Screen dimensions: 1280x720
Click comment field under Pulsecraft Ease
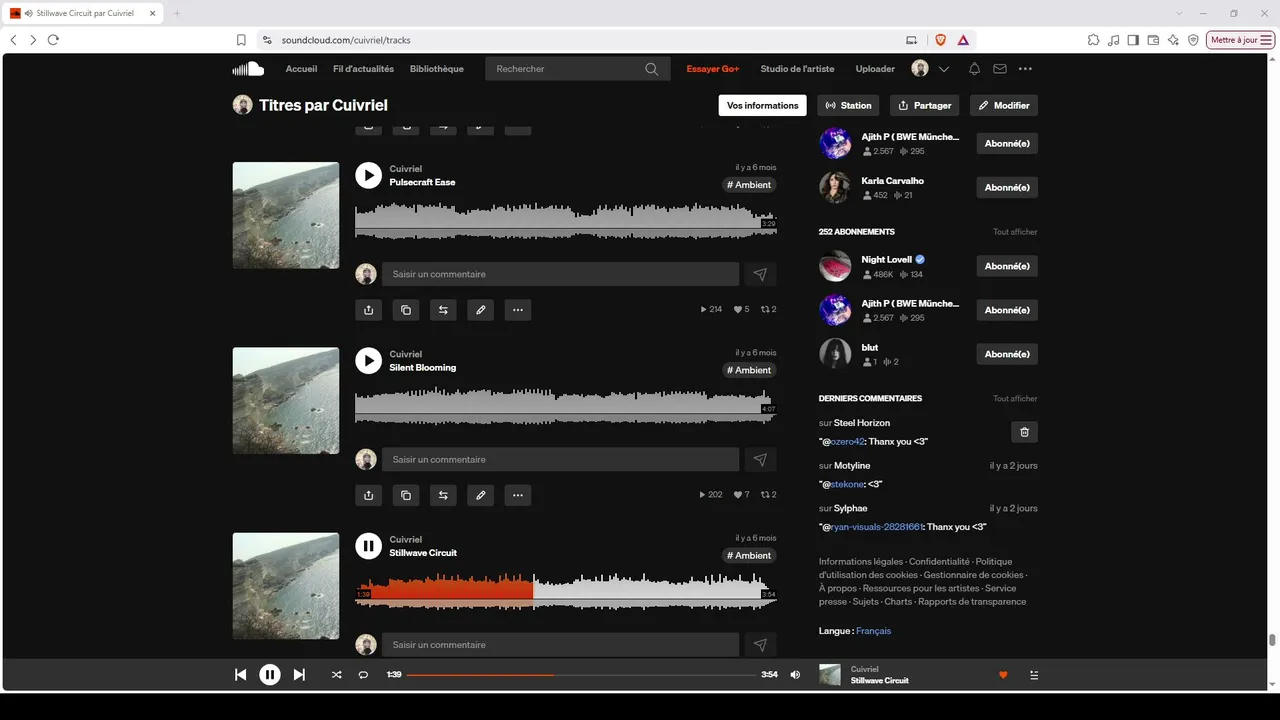(561, 274)
